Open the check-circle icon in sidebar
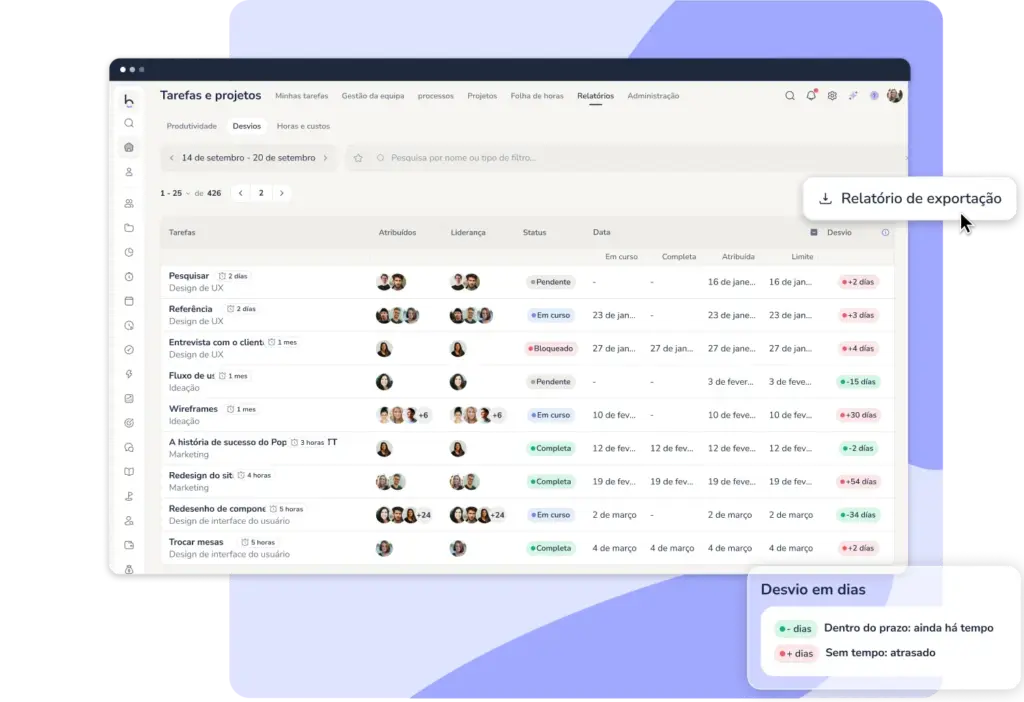 [129, 350]
